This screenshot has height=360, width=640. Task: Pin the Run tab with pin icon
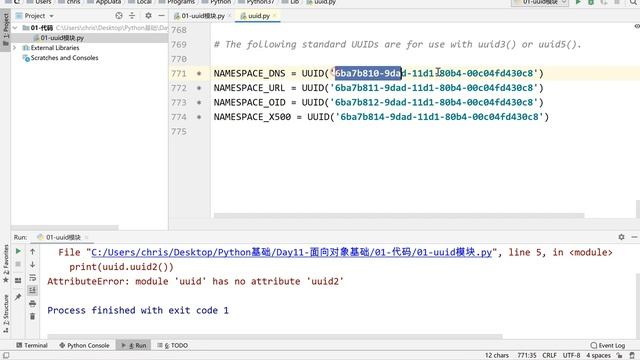[18, 297]
